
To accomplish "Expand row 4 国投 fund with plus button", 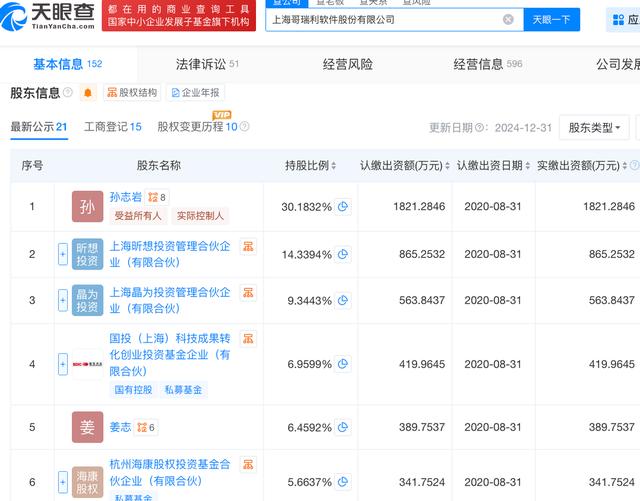I will [x=63, y=365].
